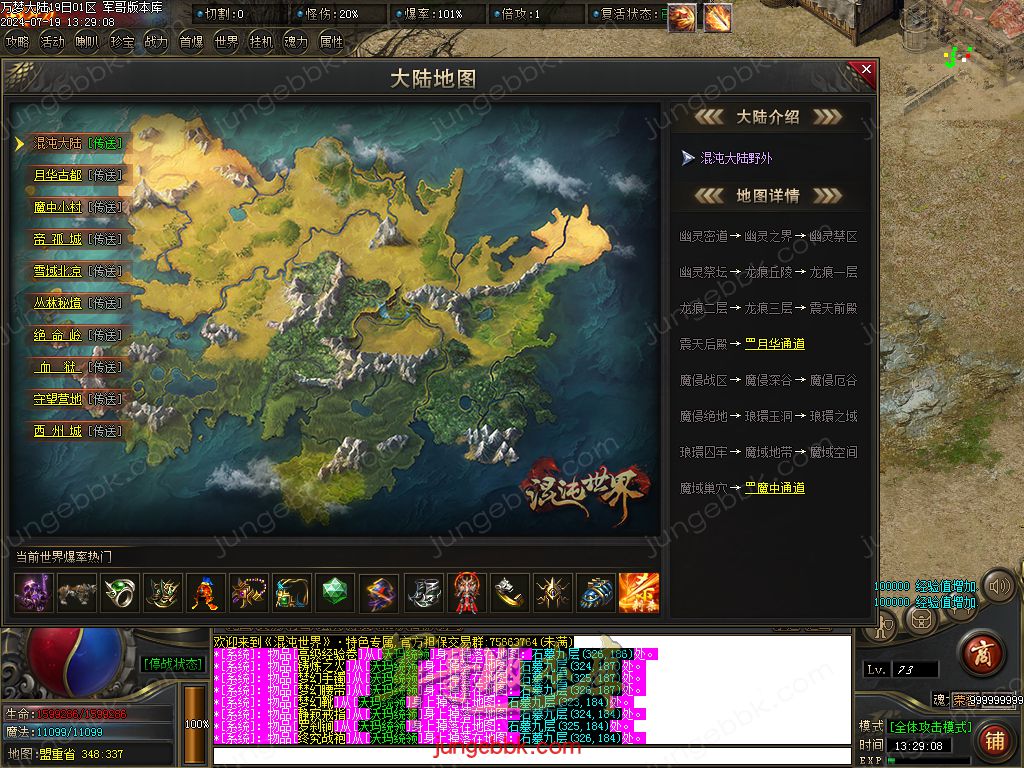Click the speaker sound icon

pyautogui.click(x=997, y=586)
